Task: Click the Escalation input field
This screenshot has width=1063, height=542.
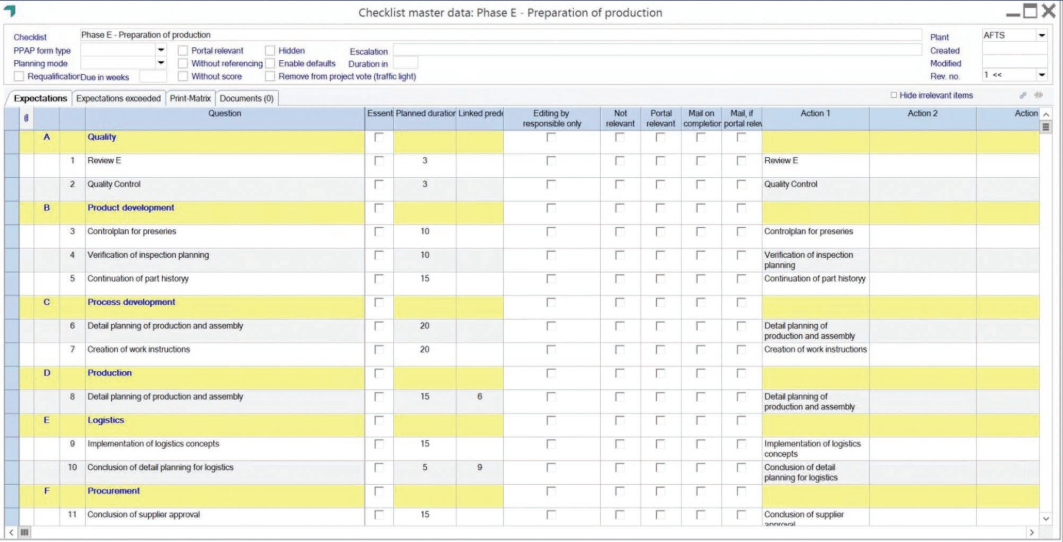Action: point(657,50)
